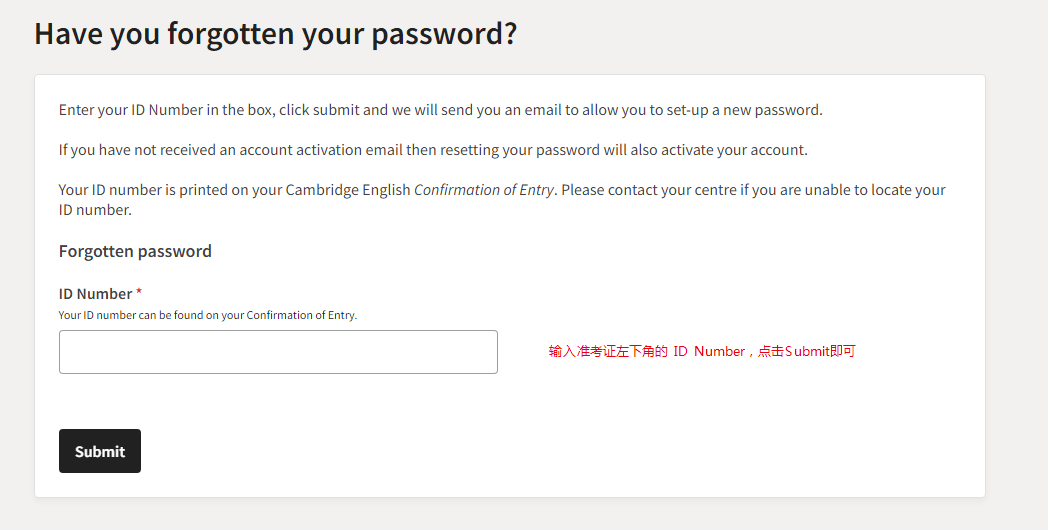Viewport: 1048px width, 530px height.
Task: Click the wrapped "ID number." line ending
Action: (x=95, y=210)
